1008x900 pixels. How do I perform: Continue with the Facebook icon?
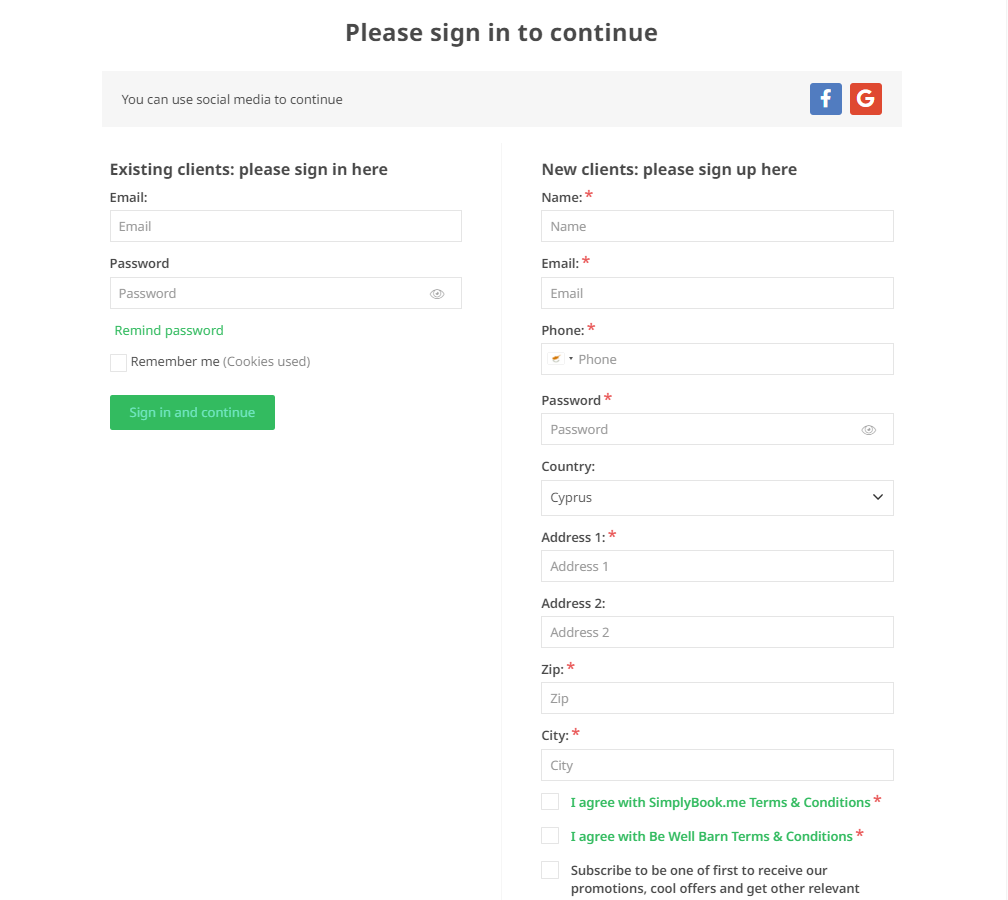coord(825,99)
